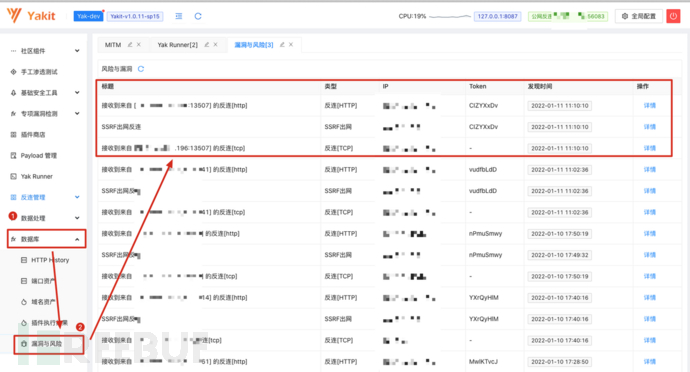Close the MITM tab
Image resolution: width=690 pixels, height=372 pixels.
139,44
